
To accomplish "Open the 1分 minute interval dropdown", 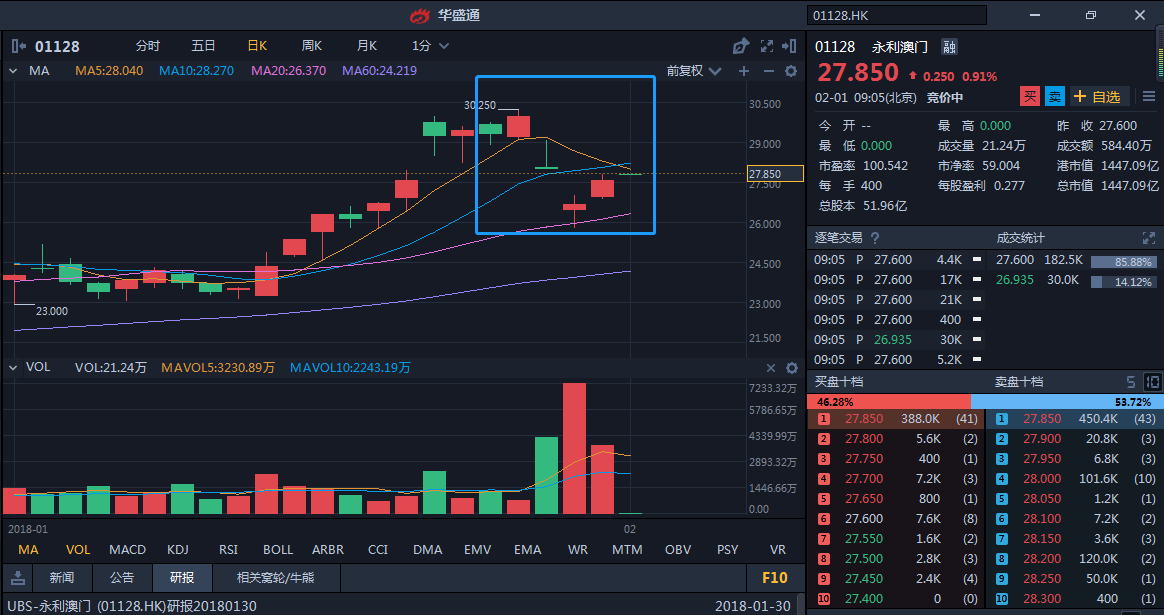I will 431,46.
